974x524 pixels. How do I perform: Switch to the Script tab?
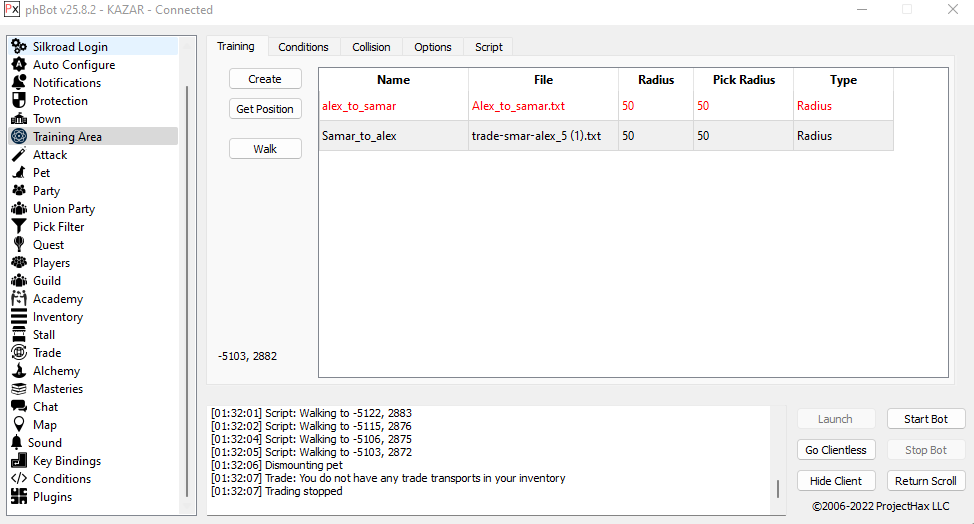(x=489, y=47)
